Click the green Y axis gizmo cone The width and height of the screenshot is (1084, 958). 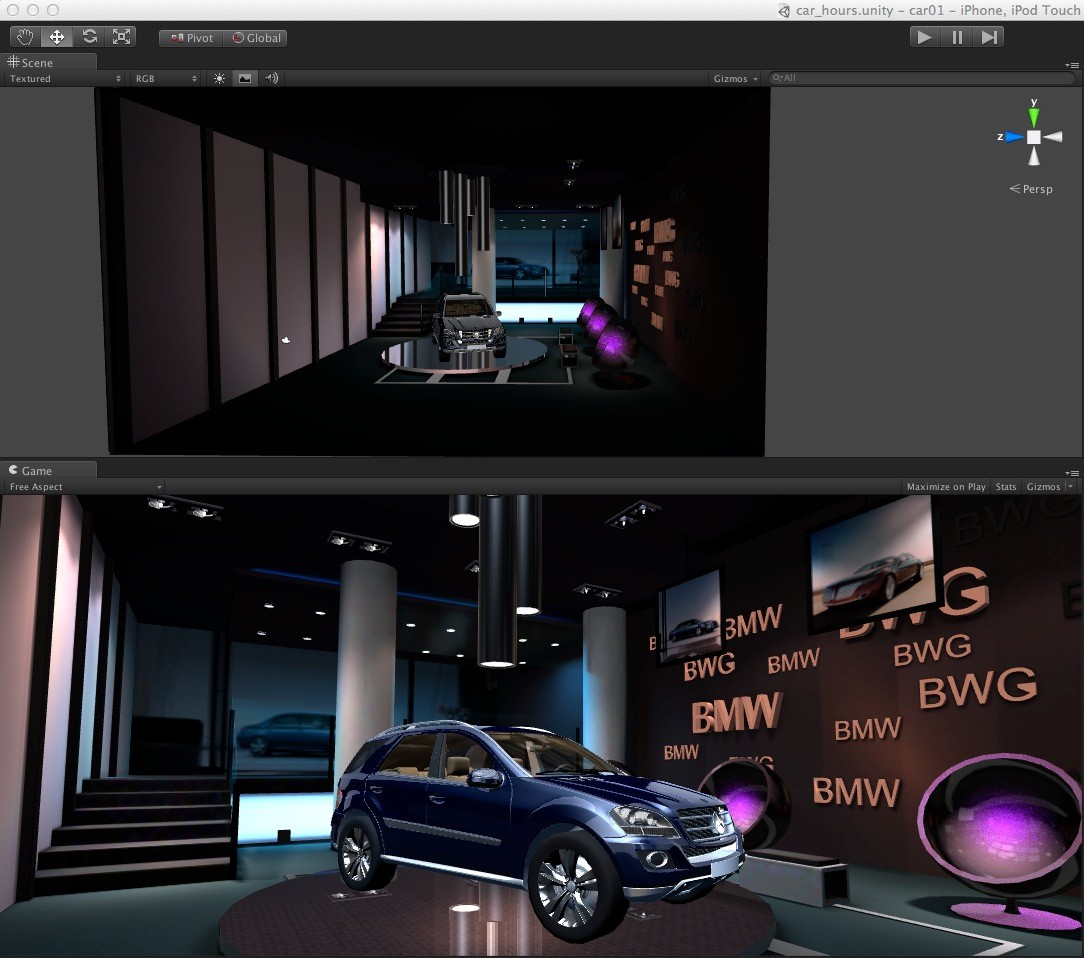(x=1034, y=117)
